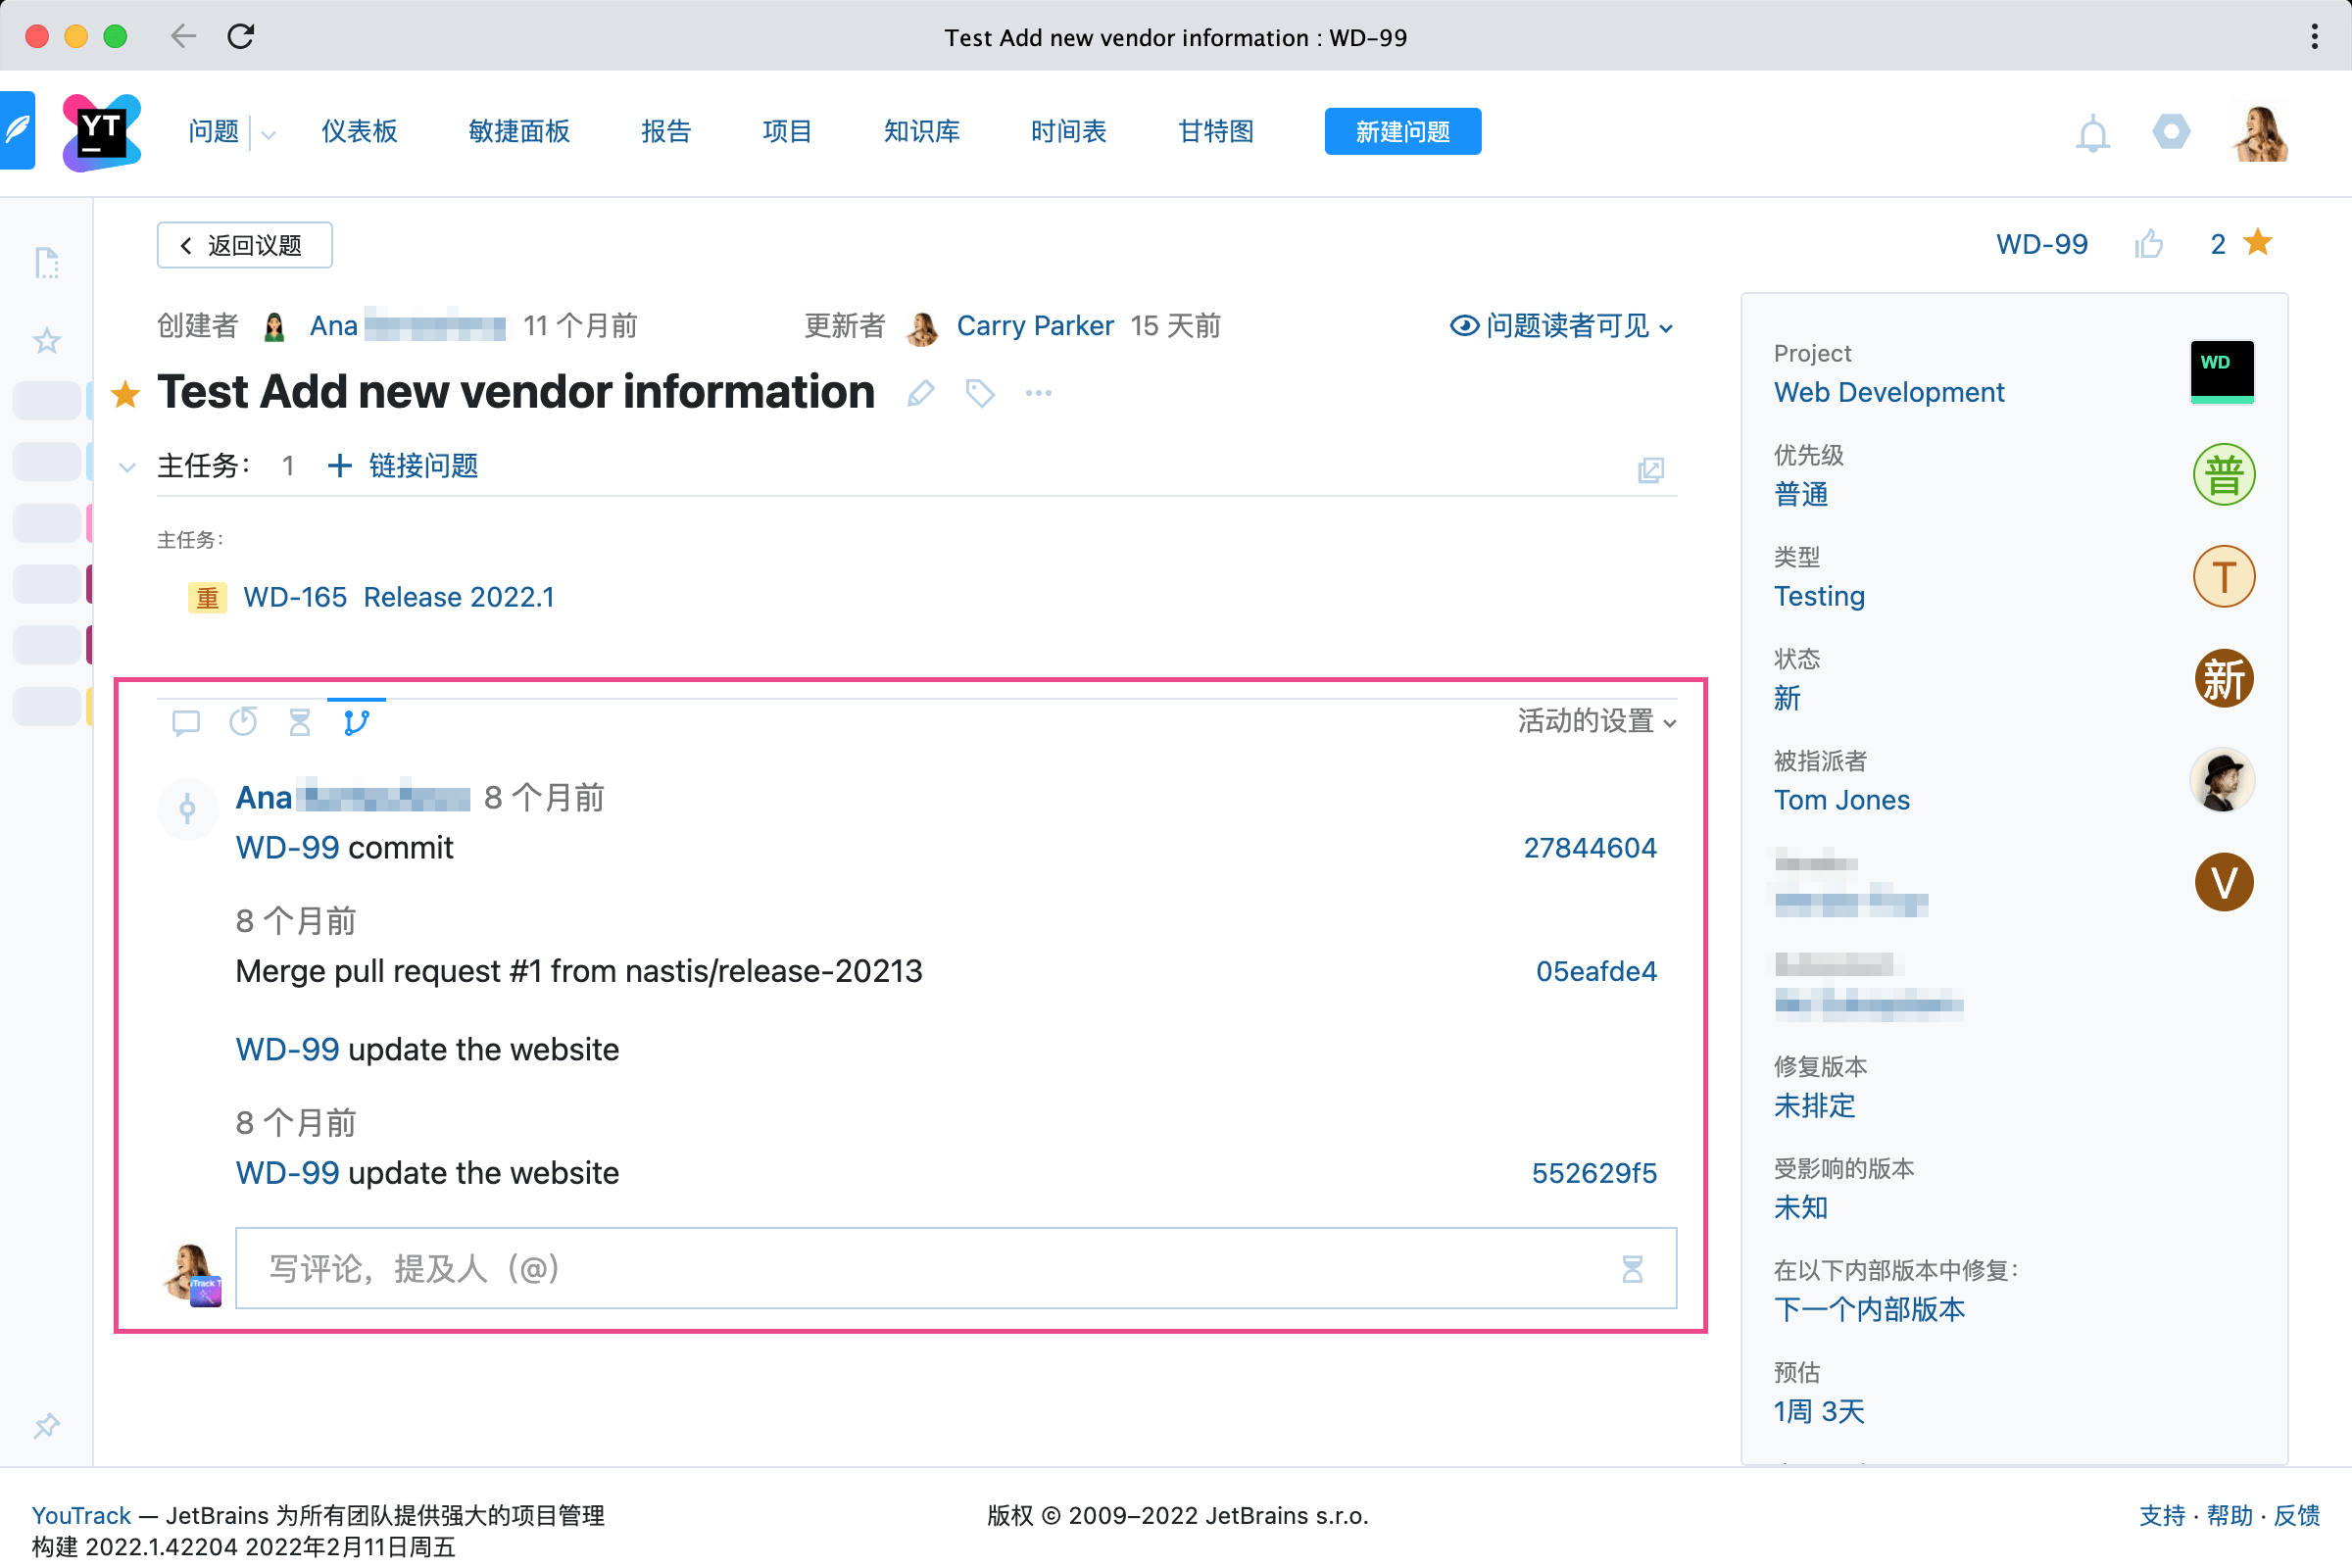Click the pencil edit icon beside title
Viewport: 2352px width, 1568px height.
pyautogui.click(x=921, y=393)
